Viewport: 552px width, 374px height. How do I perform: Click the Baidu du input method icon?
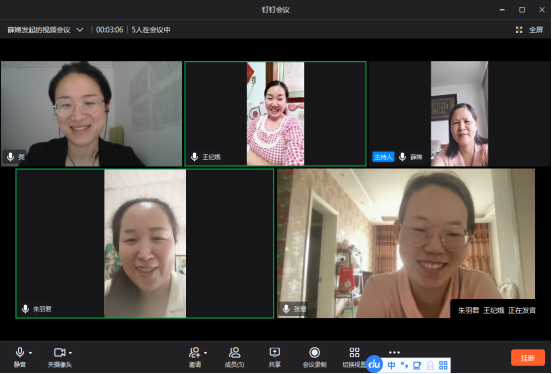375,364
